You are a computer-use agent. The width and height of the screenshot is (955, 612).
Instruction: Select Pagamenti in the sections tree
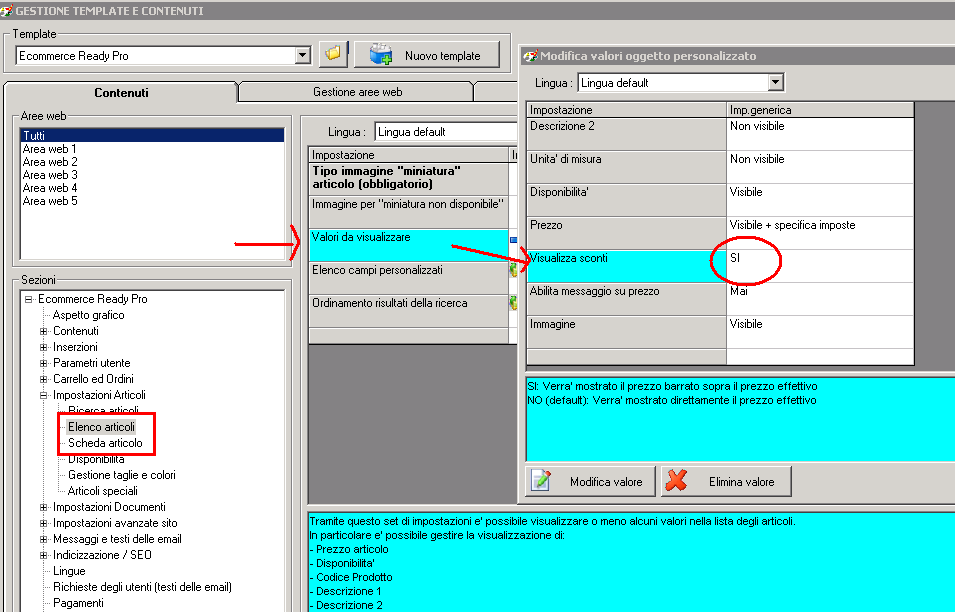78,603
